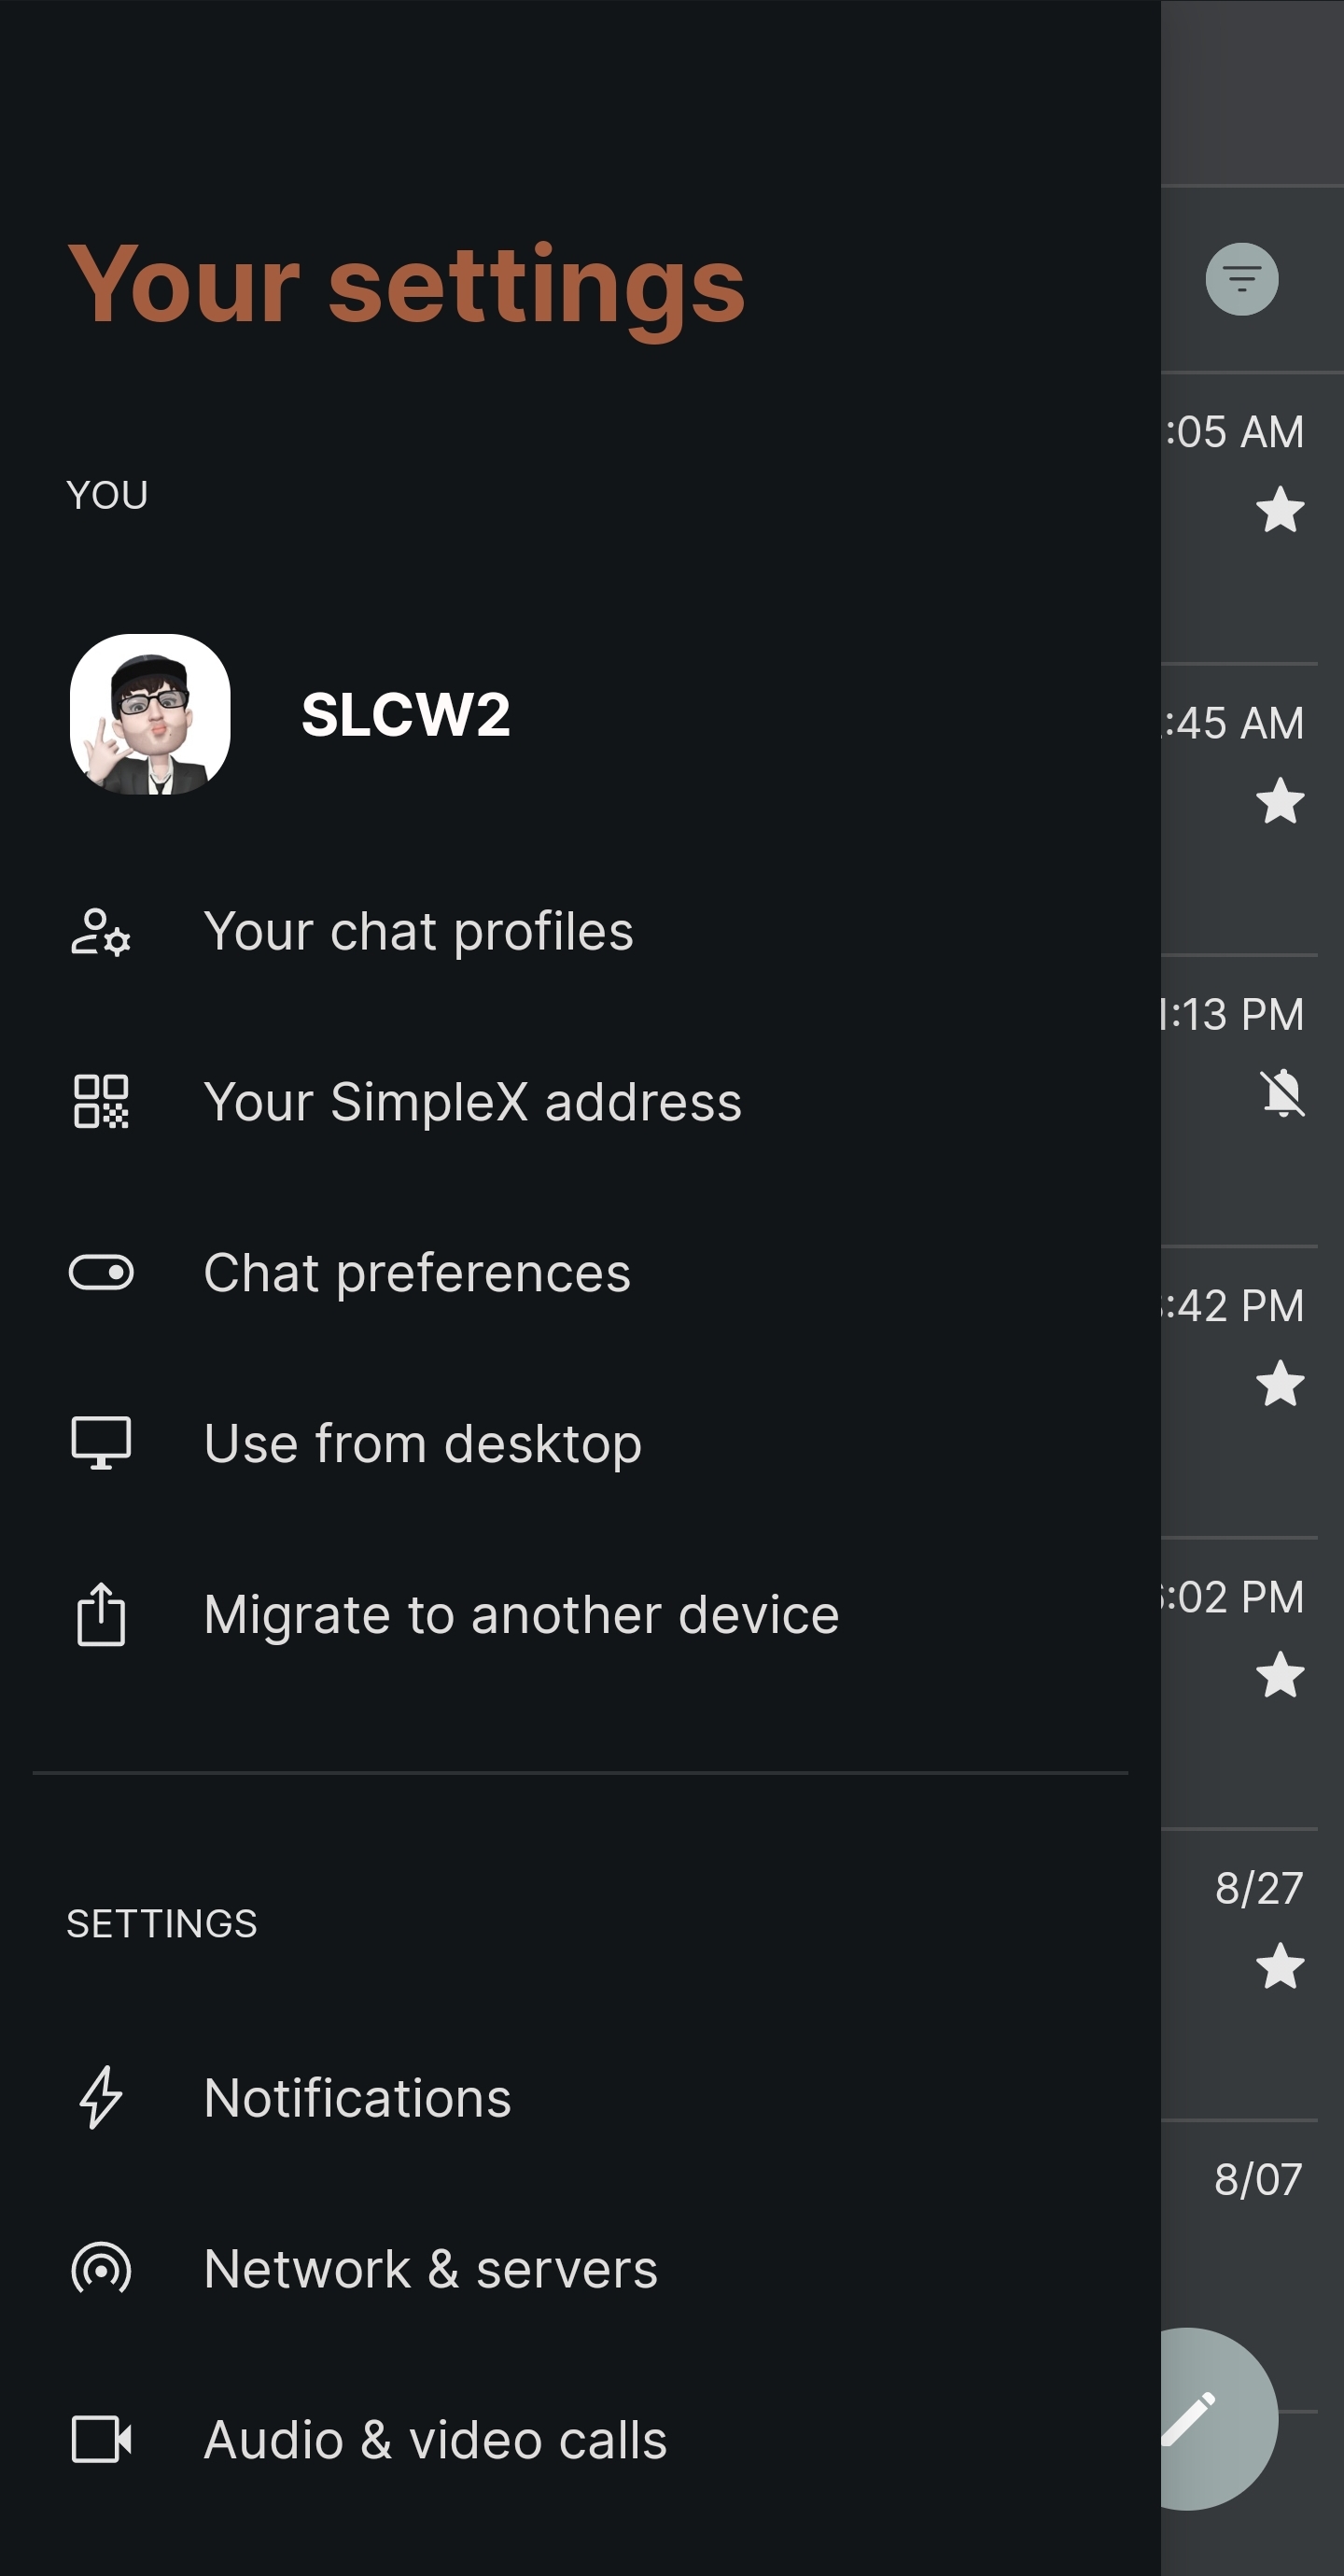Image resolution: width=1344 pixels, height=2576 pixels.
Task: Tap the Notifications lightning bolt icon
Action: [x=101, y=2097]
